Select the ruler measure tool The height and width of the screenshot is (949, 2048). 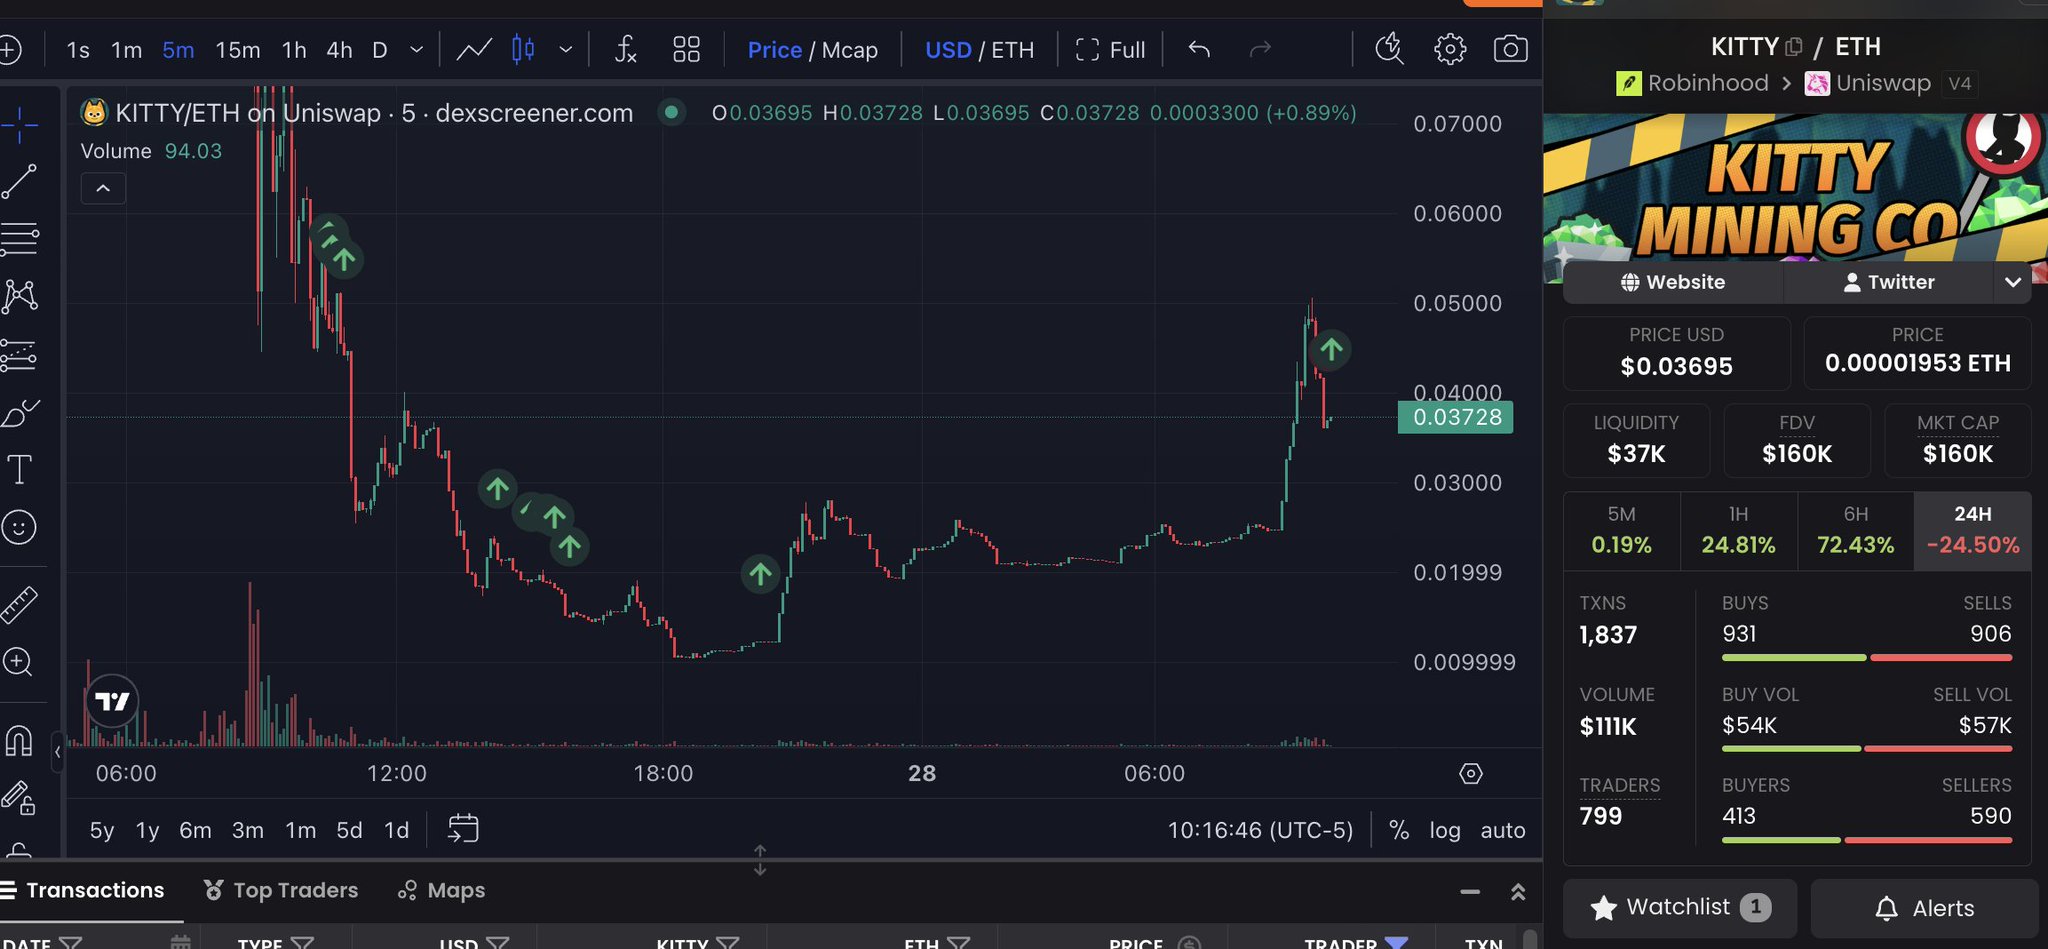19,605
